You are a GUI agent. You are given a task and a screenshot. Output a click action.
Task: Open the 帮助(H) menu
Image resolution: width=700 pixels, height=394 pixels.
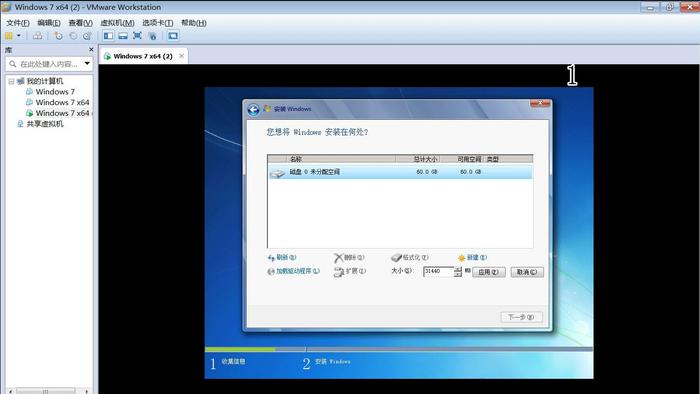click(x=193, y=23)
